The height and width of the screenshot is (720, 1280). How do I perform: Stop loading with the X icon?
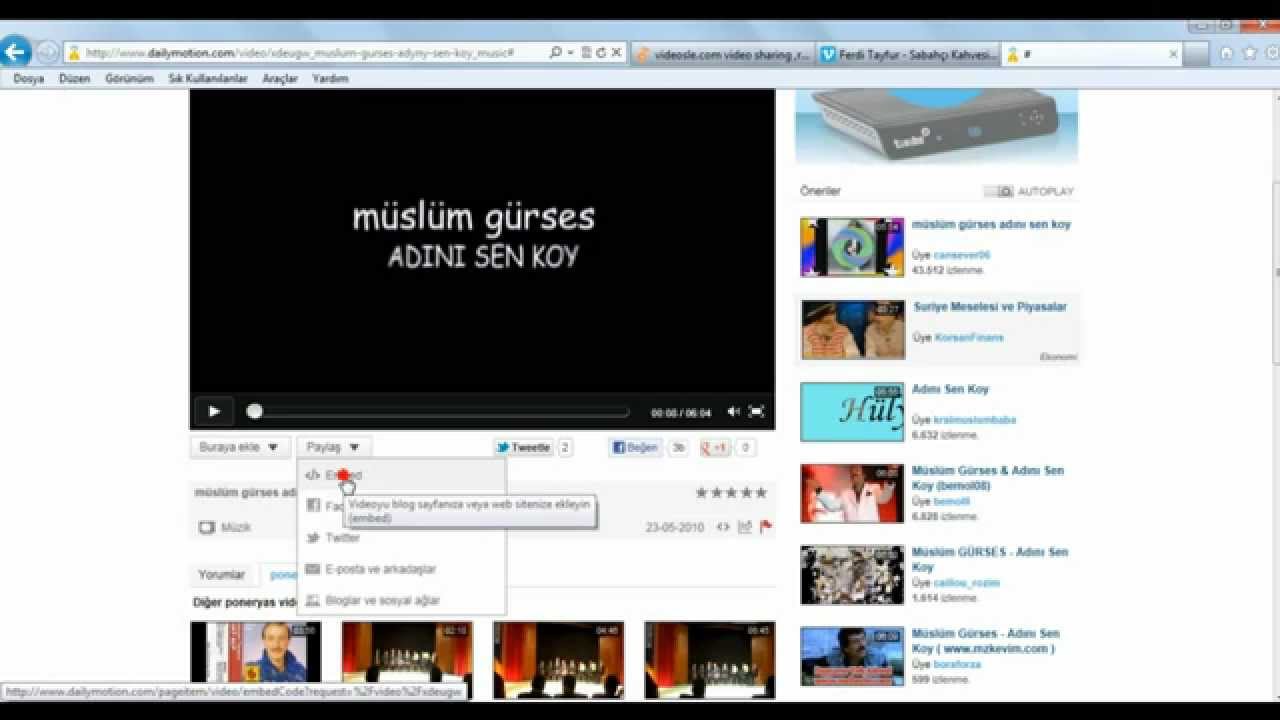click(x=616, y=53)
